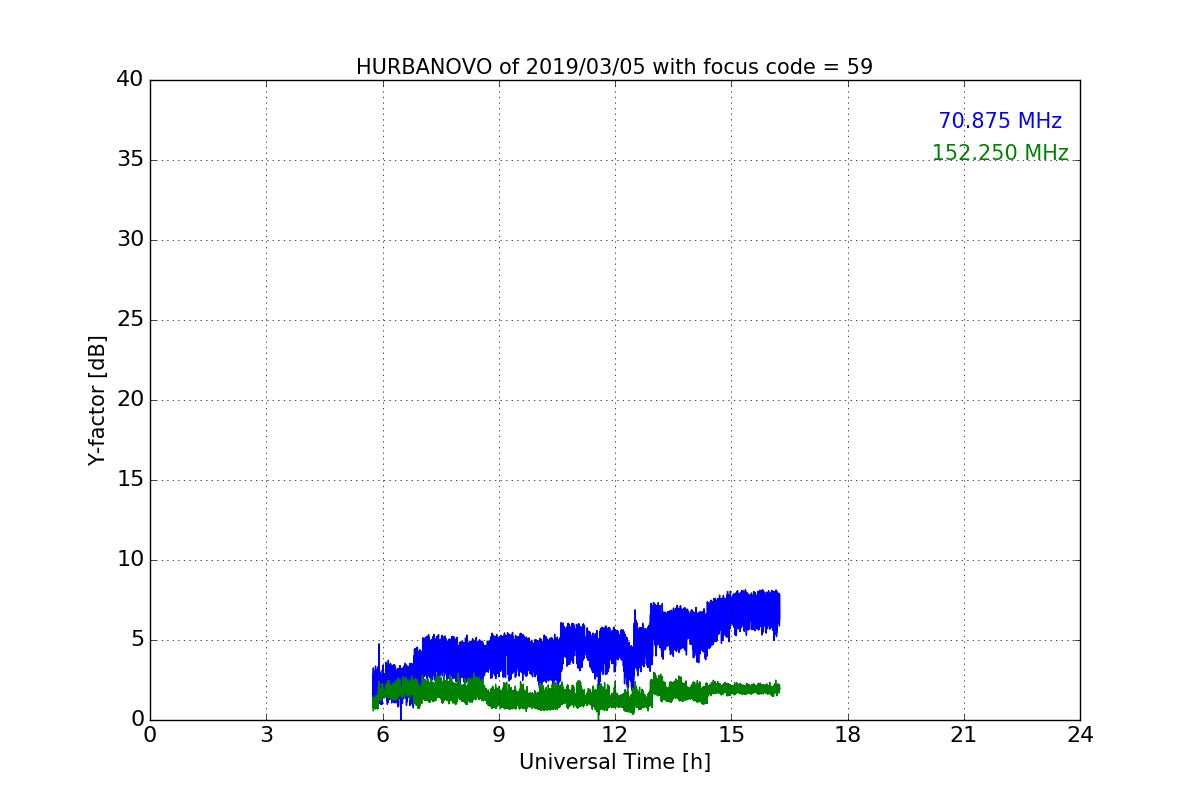Click the Y-factor [dB] axis label
Viewport: 1200px width, 800px height.
(97, 400)
